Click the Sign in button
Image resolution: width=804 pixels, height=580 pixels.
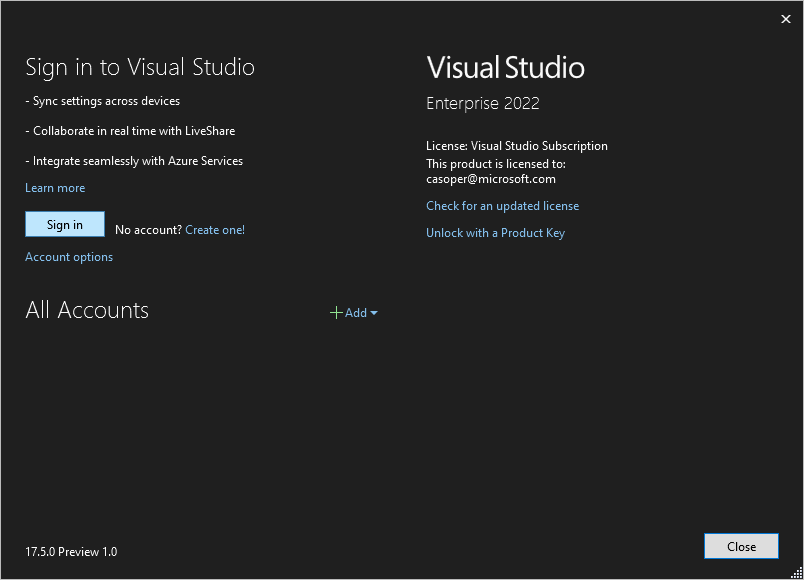click(x=65, y=225)
